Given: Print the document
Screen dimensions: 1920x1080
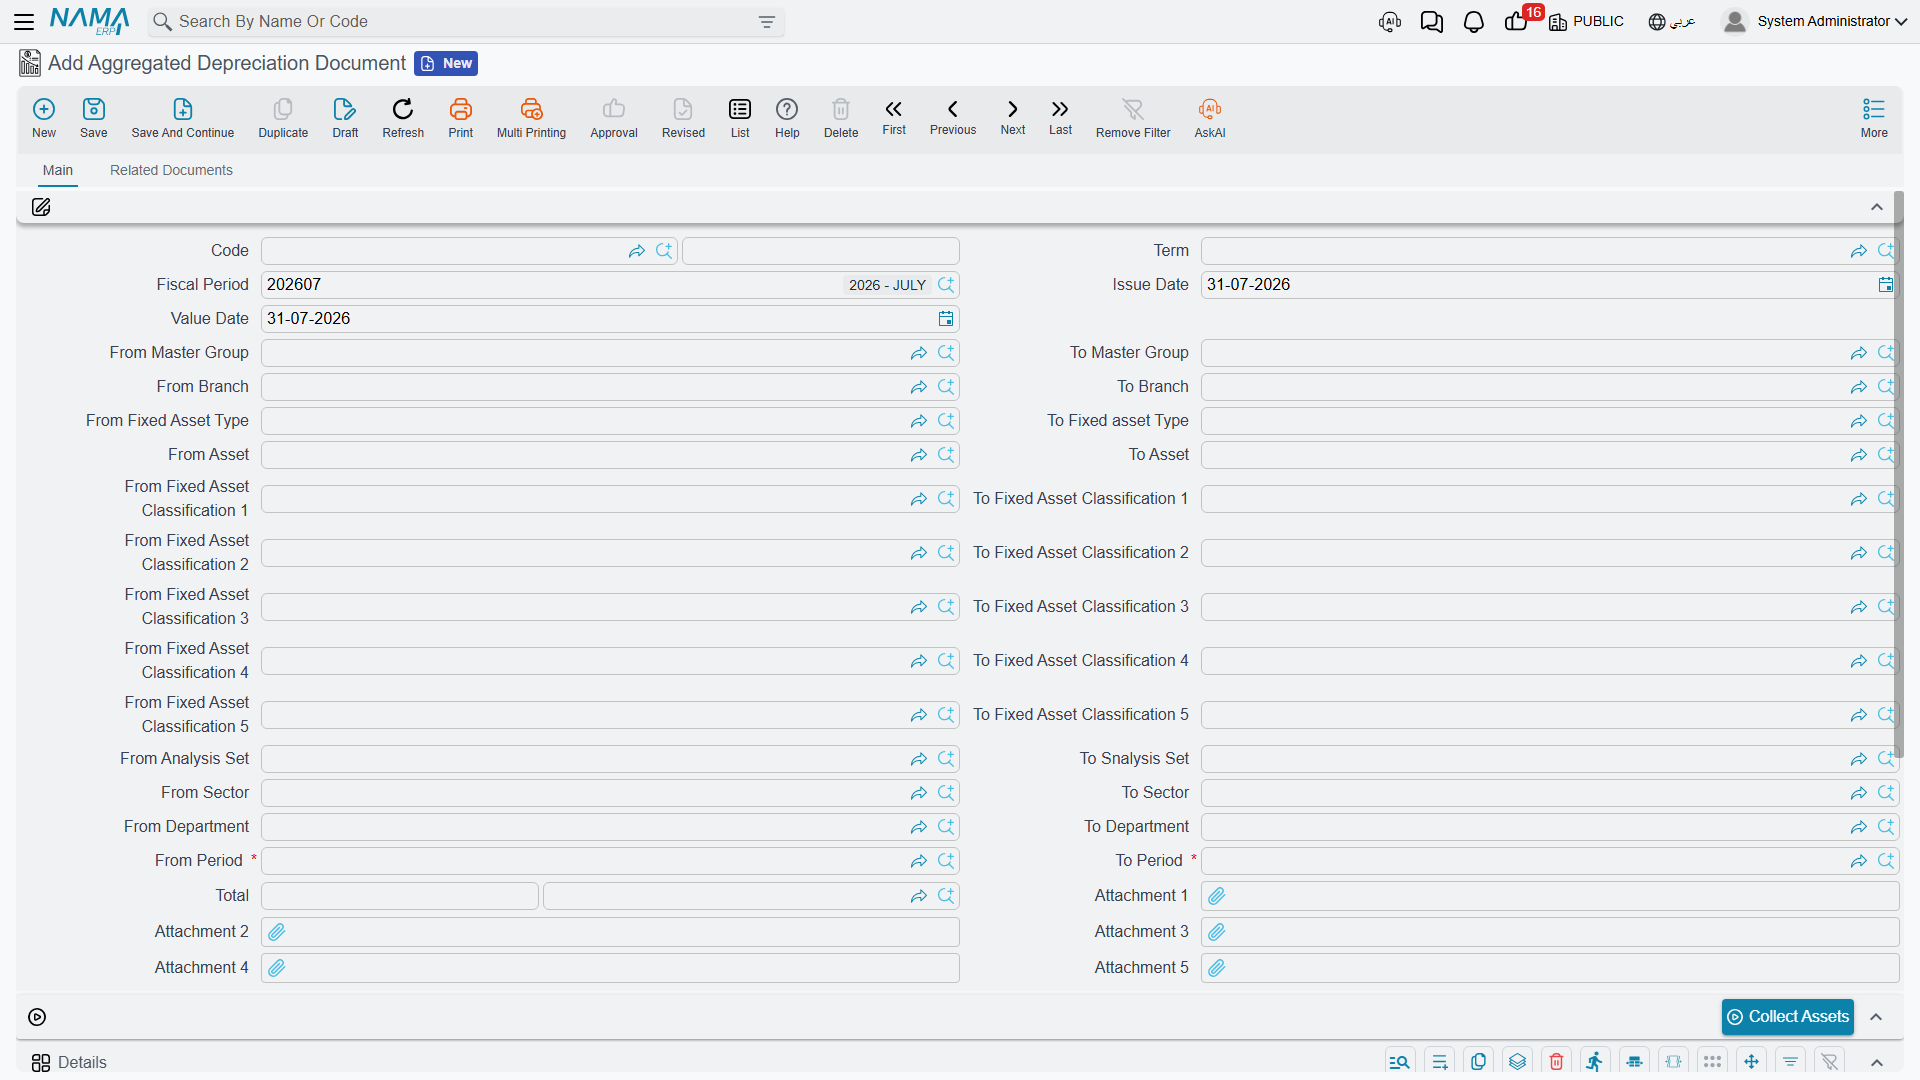Looking at the screenshot, I should 461,118.
